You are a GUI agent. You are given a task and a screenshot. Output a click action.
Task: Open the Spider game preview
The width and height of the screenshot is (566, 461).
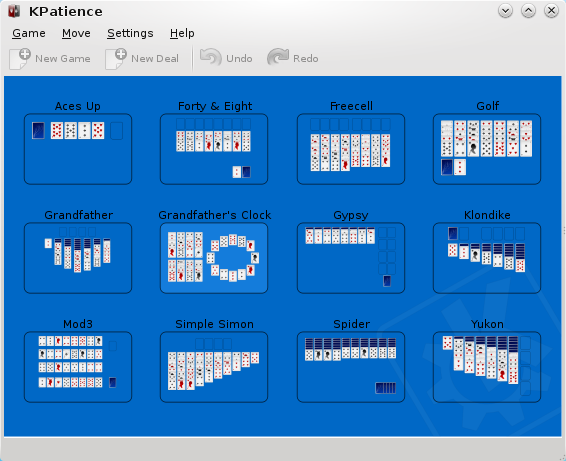tap(351, 367)
